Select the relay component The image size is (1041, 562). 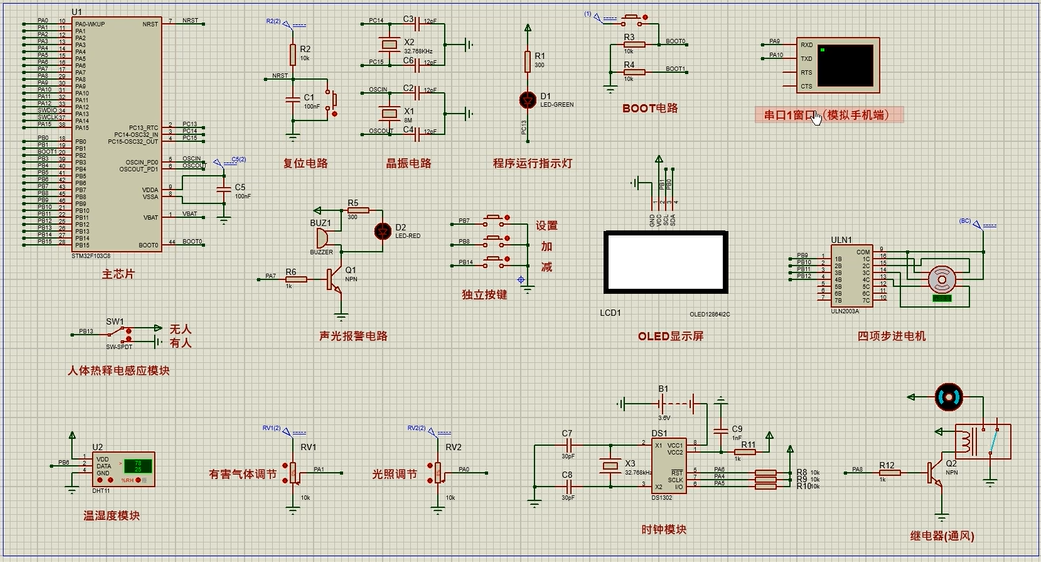tap(983, 441)
